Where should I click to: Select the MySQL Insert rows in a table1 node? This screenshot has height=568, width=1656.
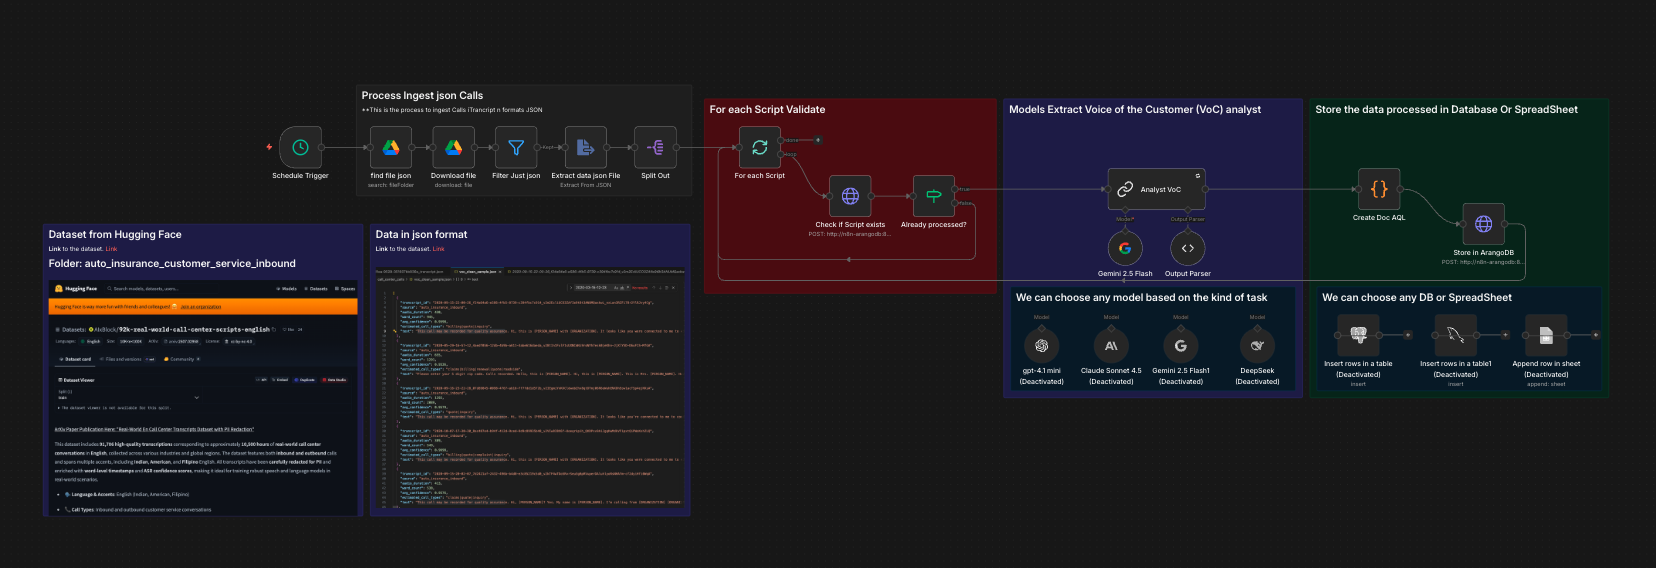[1455, 336]
